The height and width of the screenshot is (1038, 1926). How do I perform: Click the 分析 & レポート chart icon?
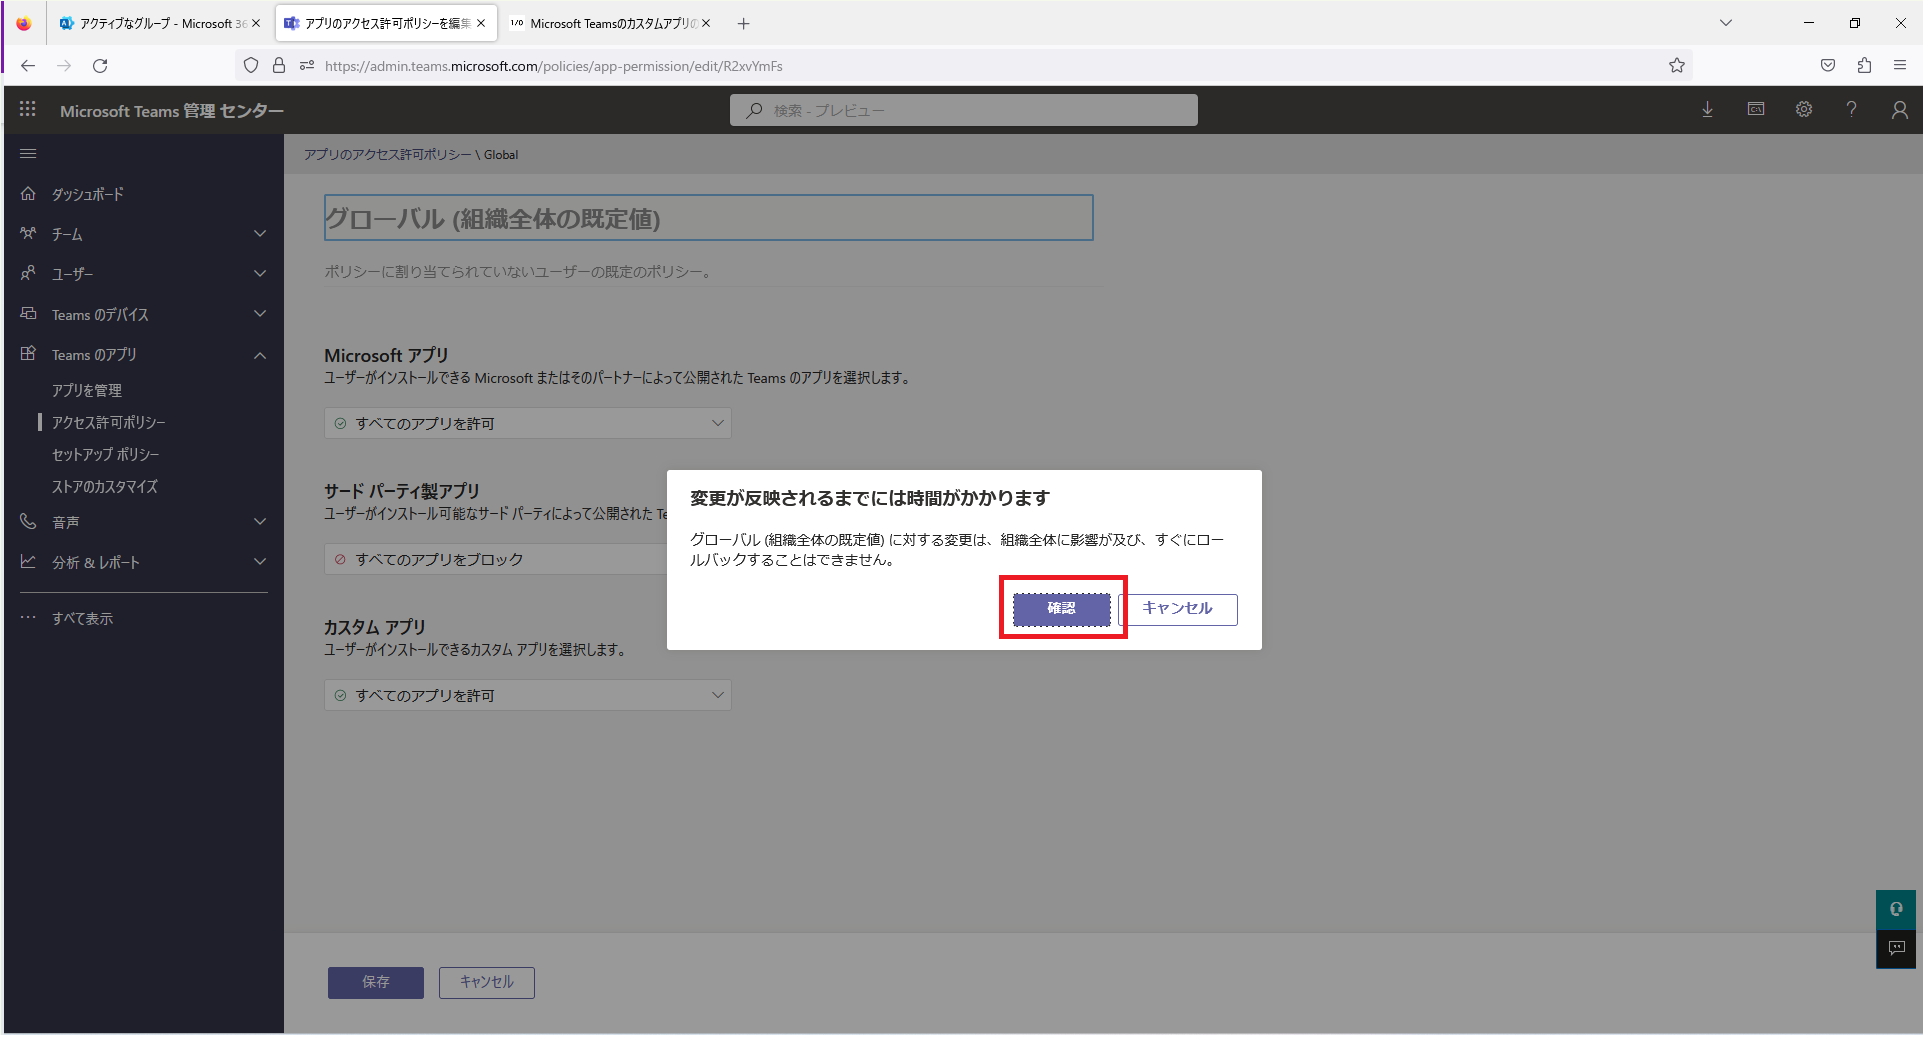click(x=28, y=561)
